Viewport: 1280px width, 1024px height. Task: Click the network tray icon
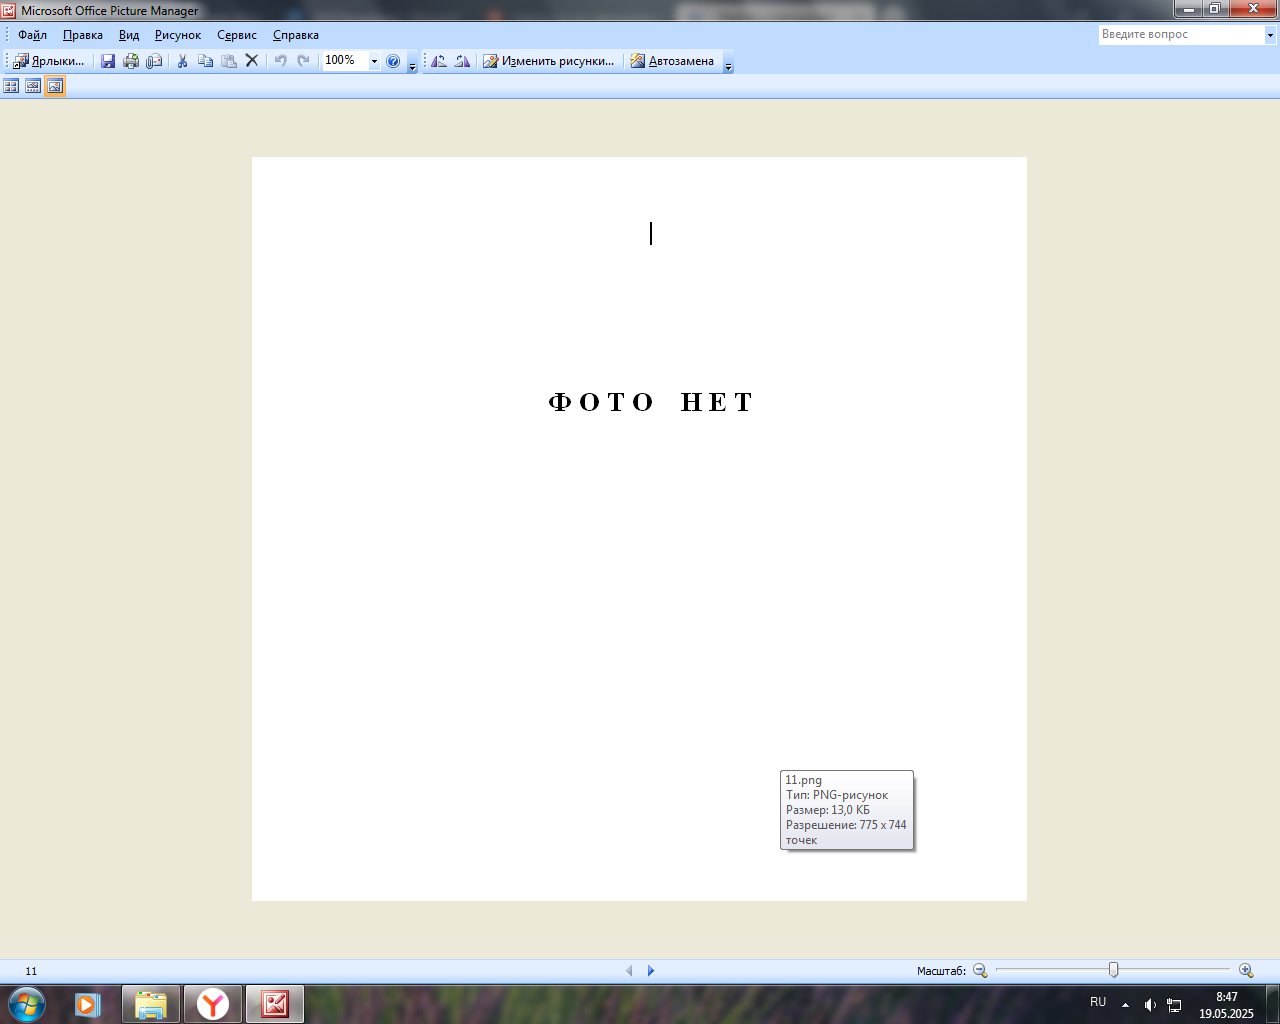tap(1174, 1005)
